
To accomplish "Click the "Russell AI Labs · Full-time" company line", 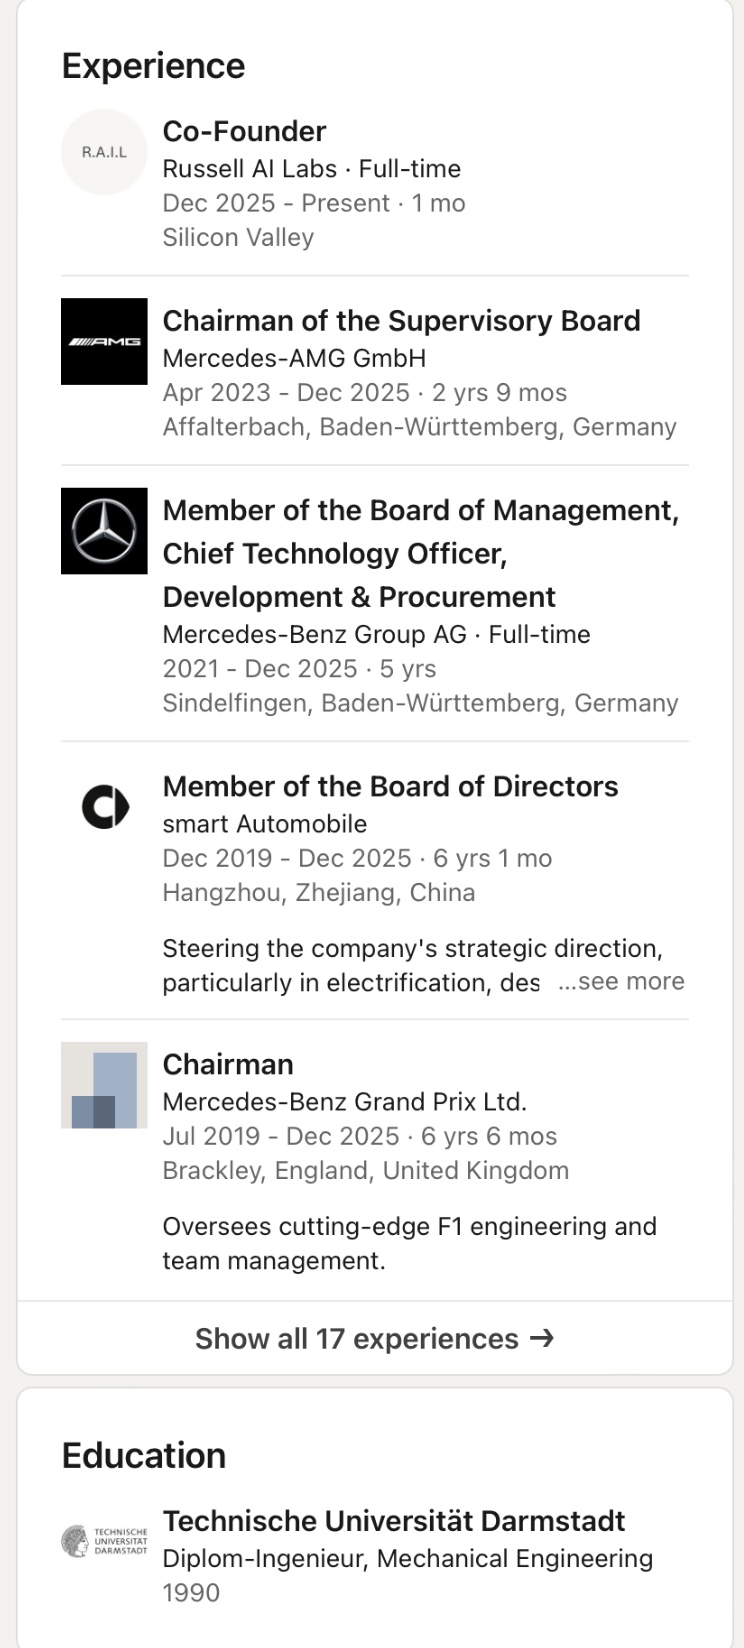I will click(311, 169).
